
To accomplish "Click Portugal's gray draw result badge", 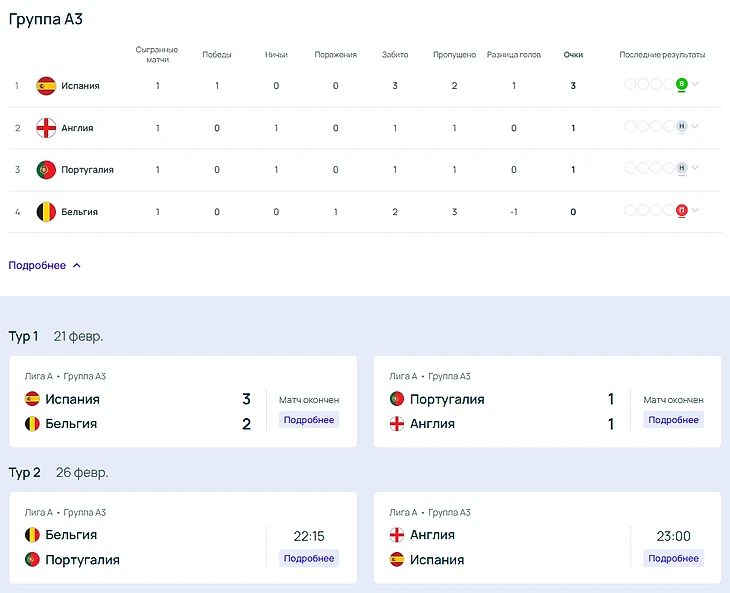I will [681, 169].
